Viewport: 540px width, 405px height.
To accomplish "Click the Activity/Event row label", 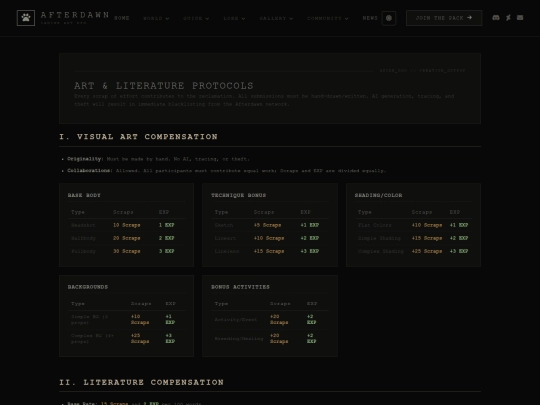I will point(236,320).
